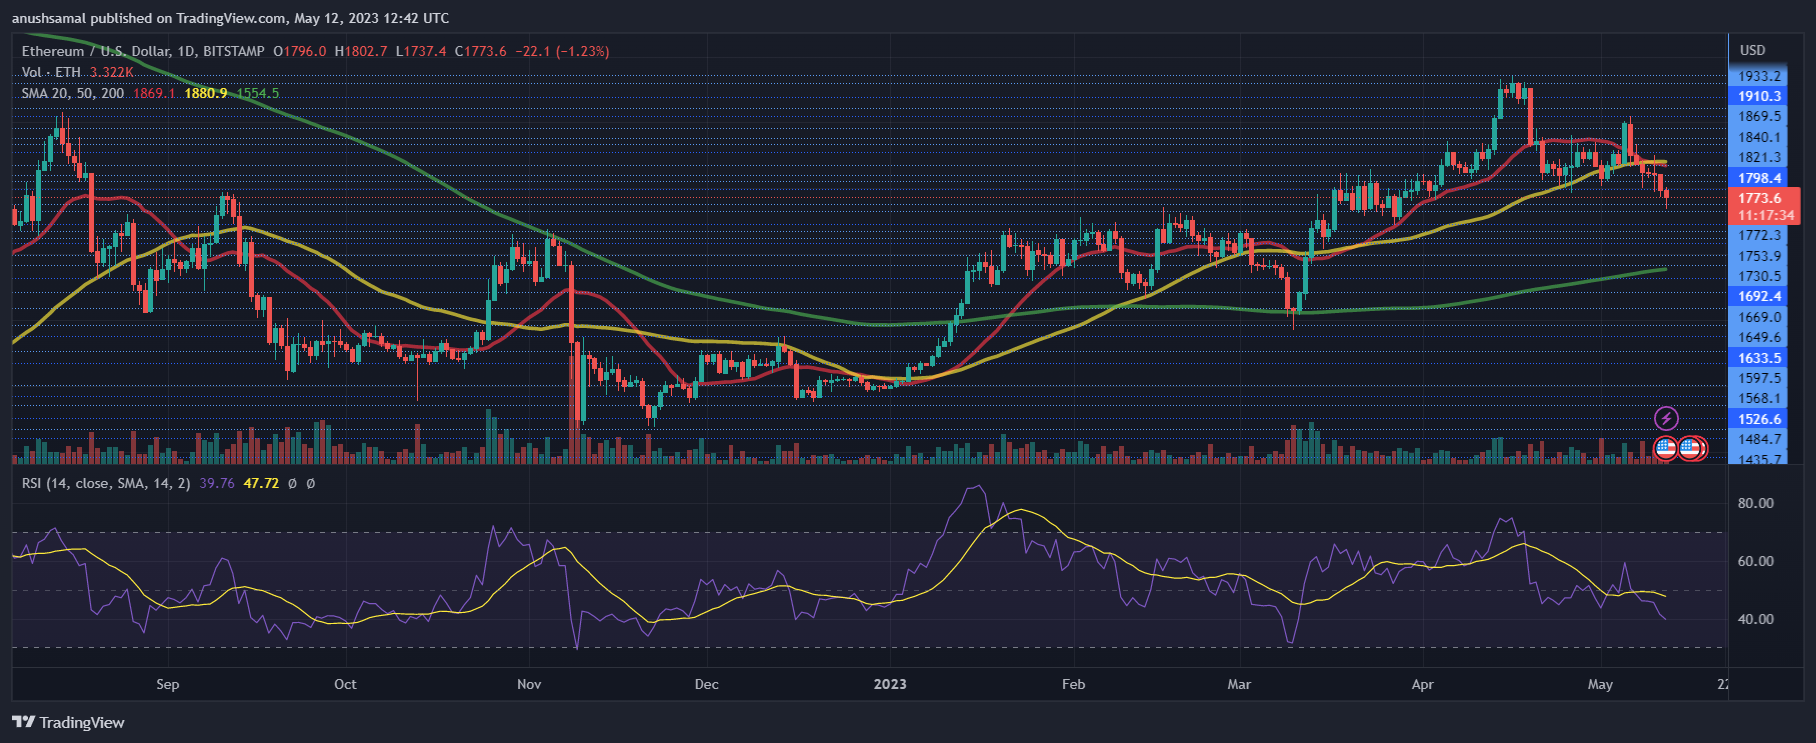Click the purple lightning bolt event icon
Viewport: 1816px width, 743px height.
pos(1666,418)
